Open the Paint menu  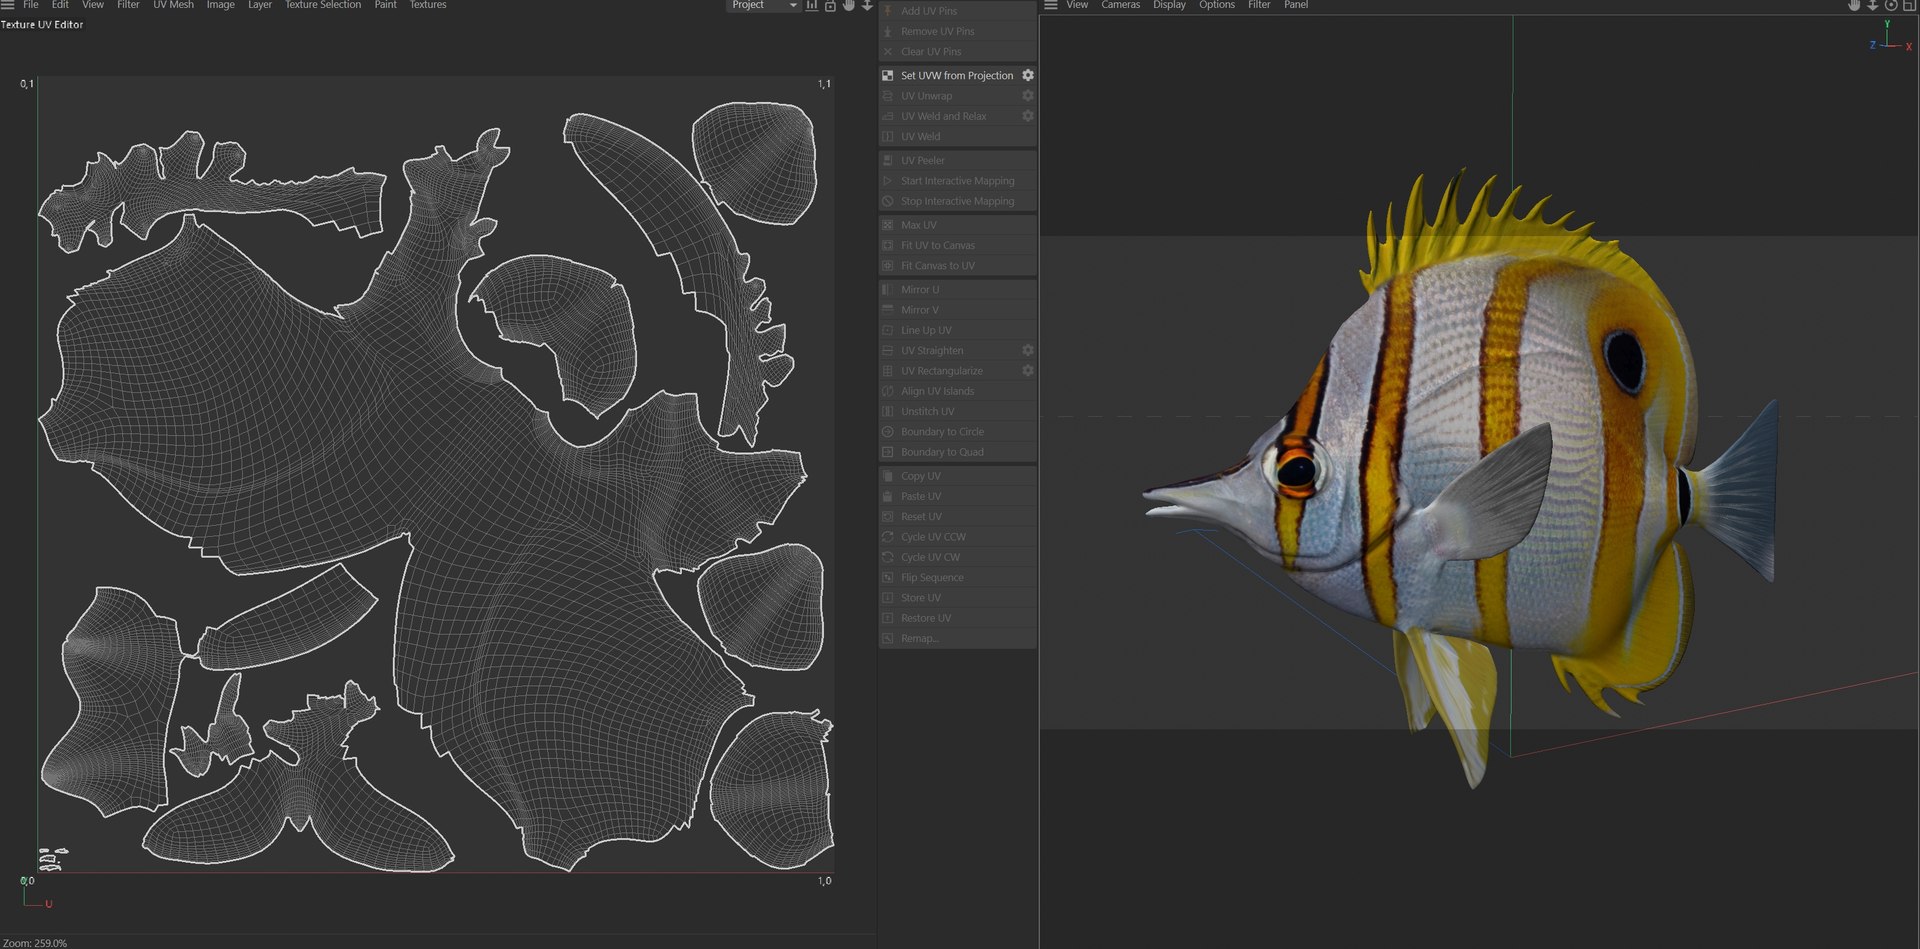(x=385, y=5)
